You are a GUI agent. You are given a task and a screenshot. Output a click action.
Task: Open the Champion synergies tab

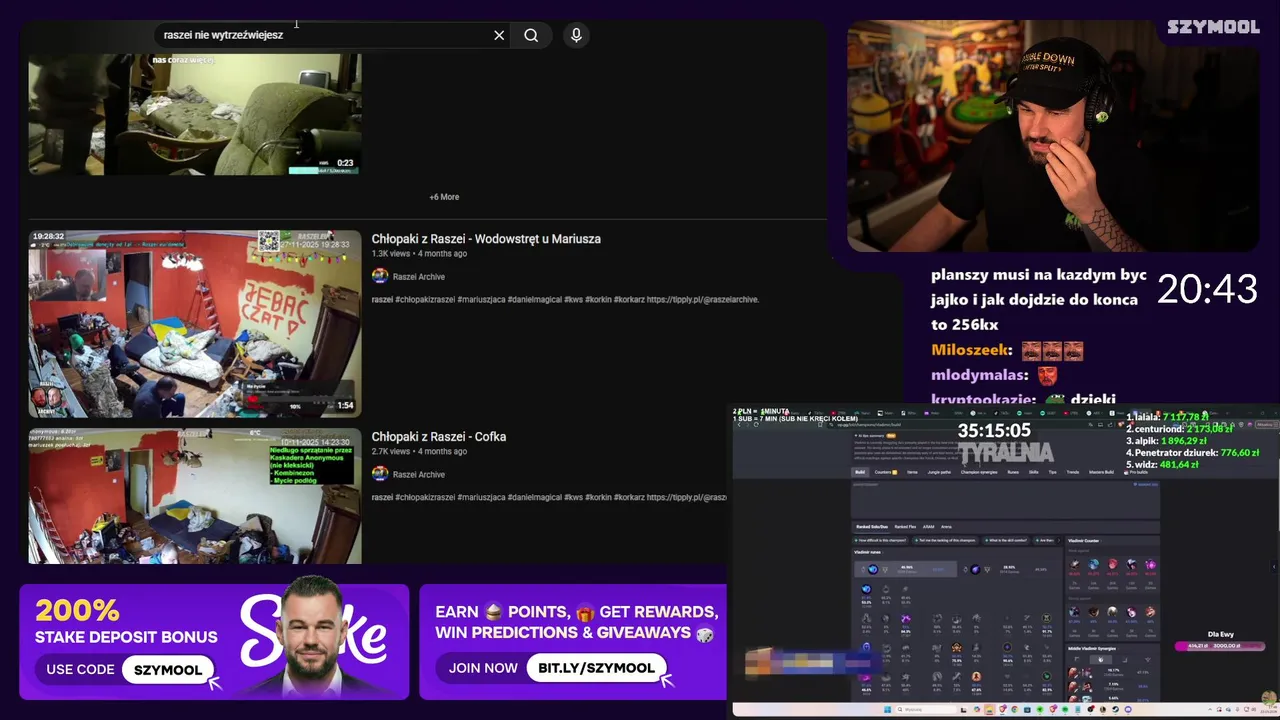click(x=979, y=472)
